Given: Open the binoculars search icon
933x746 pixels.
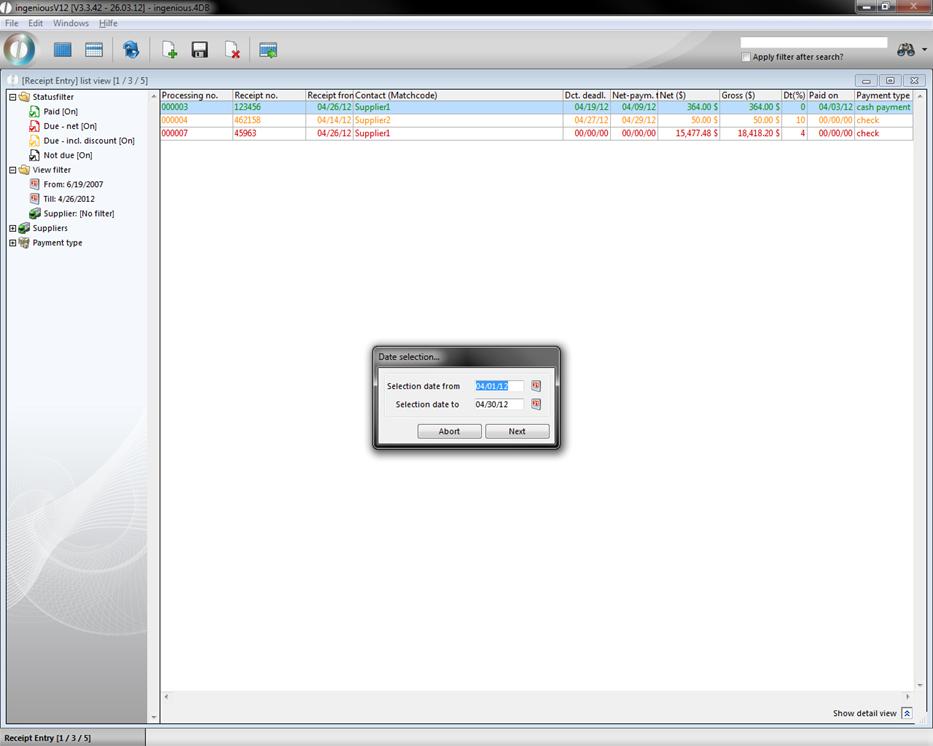Looking at the screenshot, I should pos(906,50).
